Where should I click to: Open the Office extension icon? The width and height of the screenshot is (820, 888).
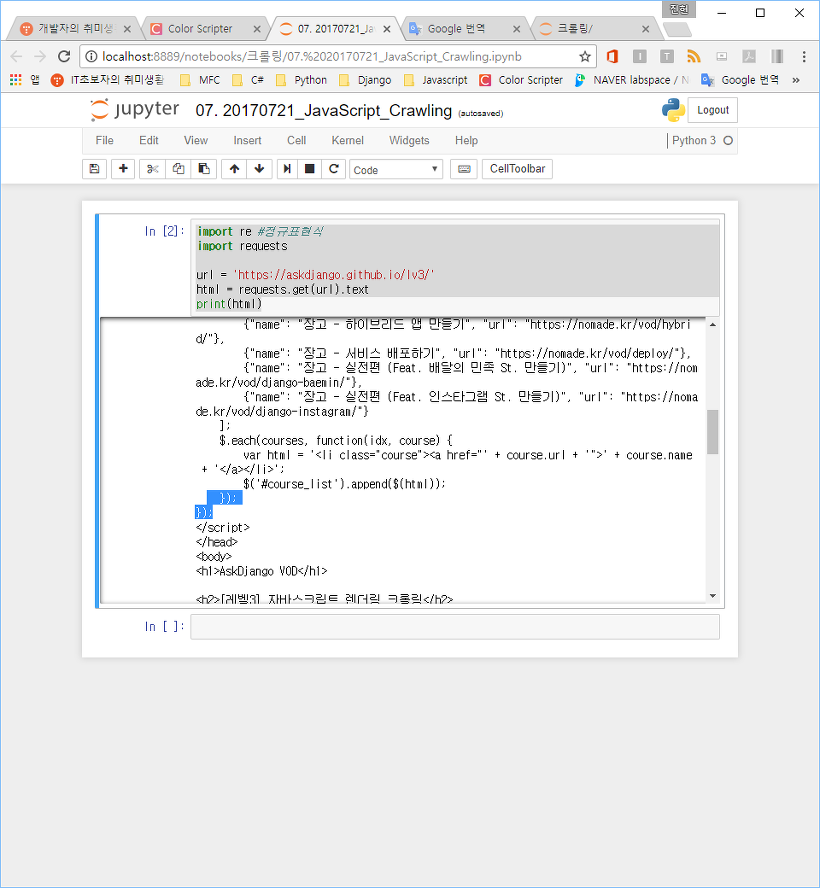[612, 56]
